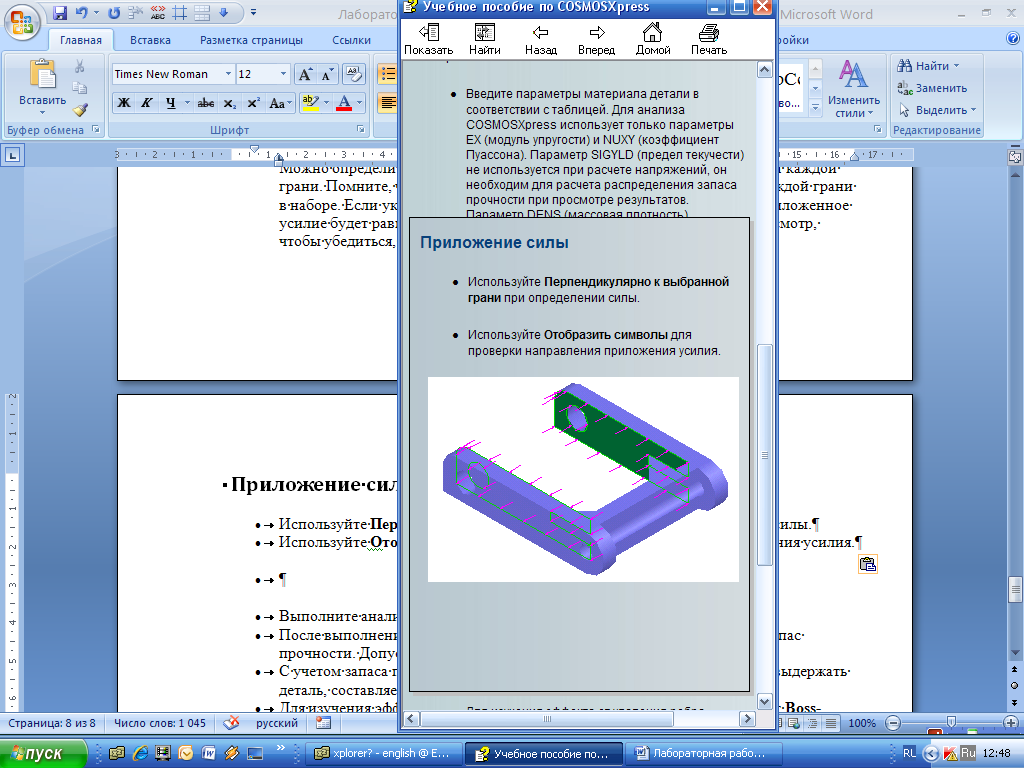Open the Times New Roman font dropdown

point(229,74)
